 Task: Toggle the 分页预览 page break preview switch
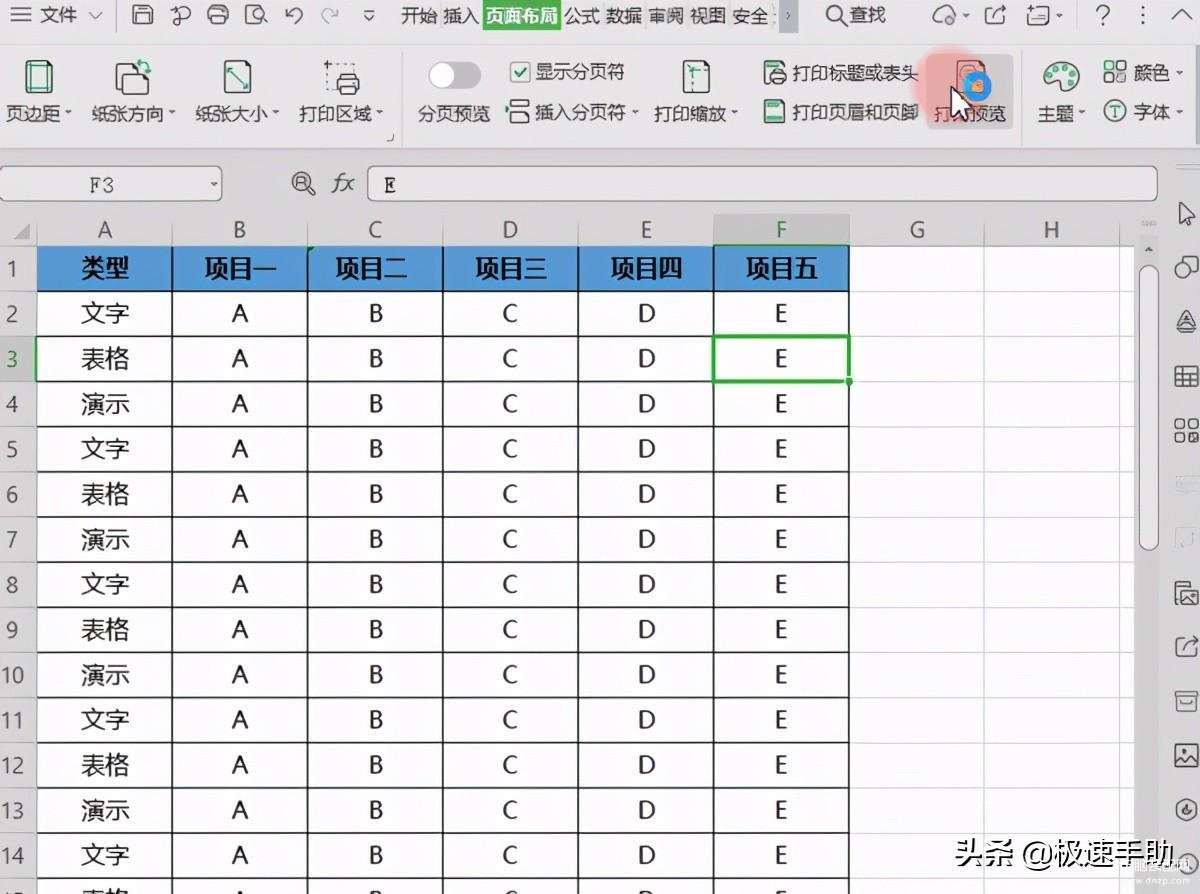point(455,75)
